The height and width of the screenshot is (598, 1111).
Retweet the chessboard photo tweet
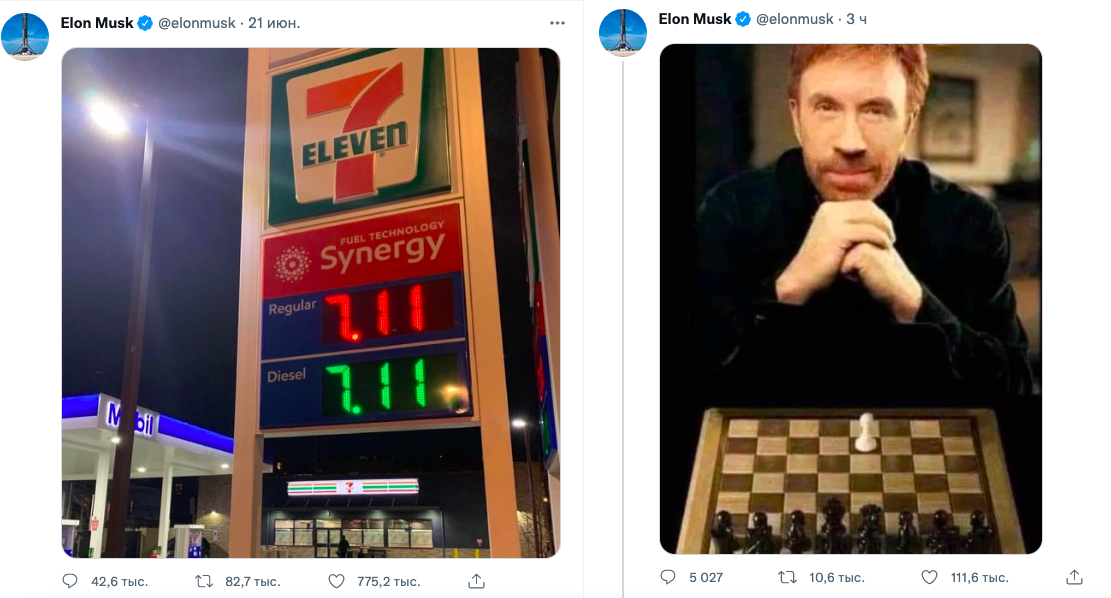(786, 577)
